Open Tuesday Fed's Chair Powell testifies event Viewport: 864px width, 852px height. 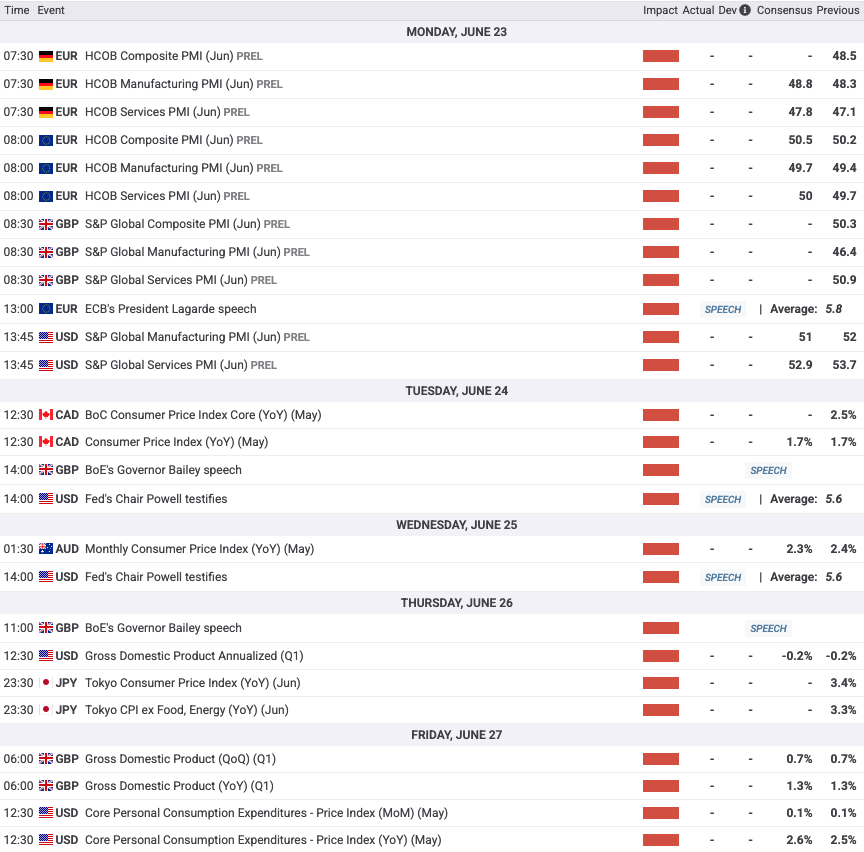tap(156, 499)
